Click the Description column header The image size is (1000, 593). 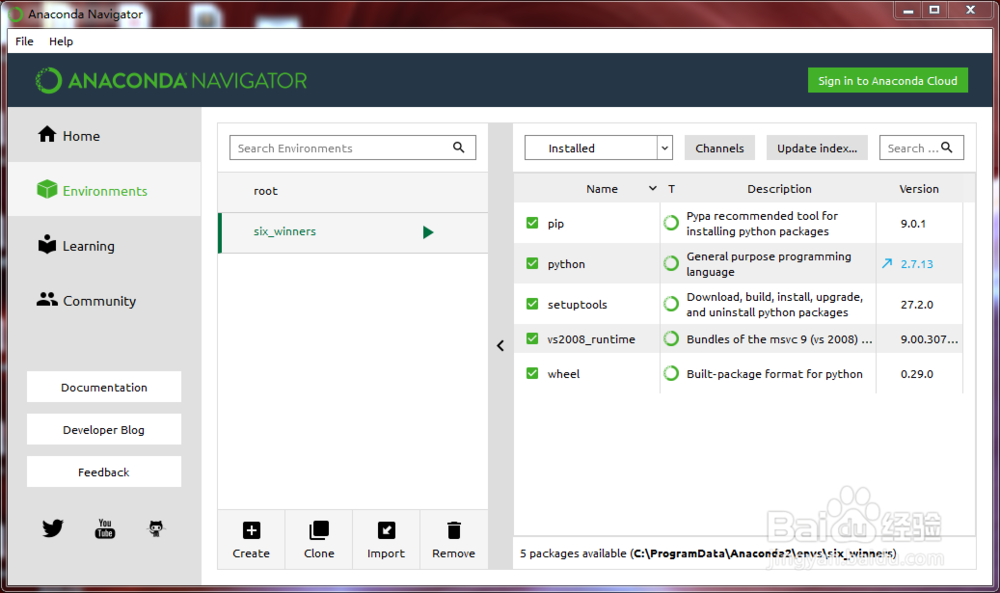pos(779,189)
